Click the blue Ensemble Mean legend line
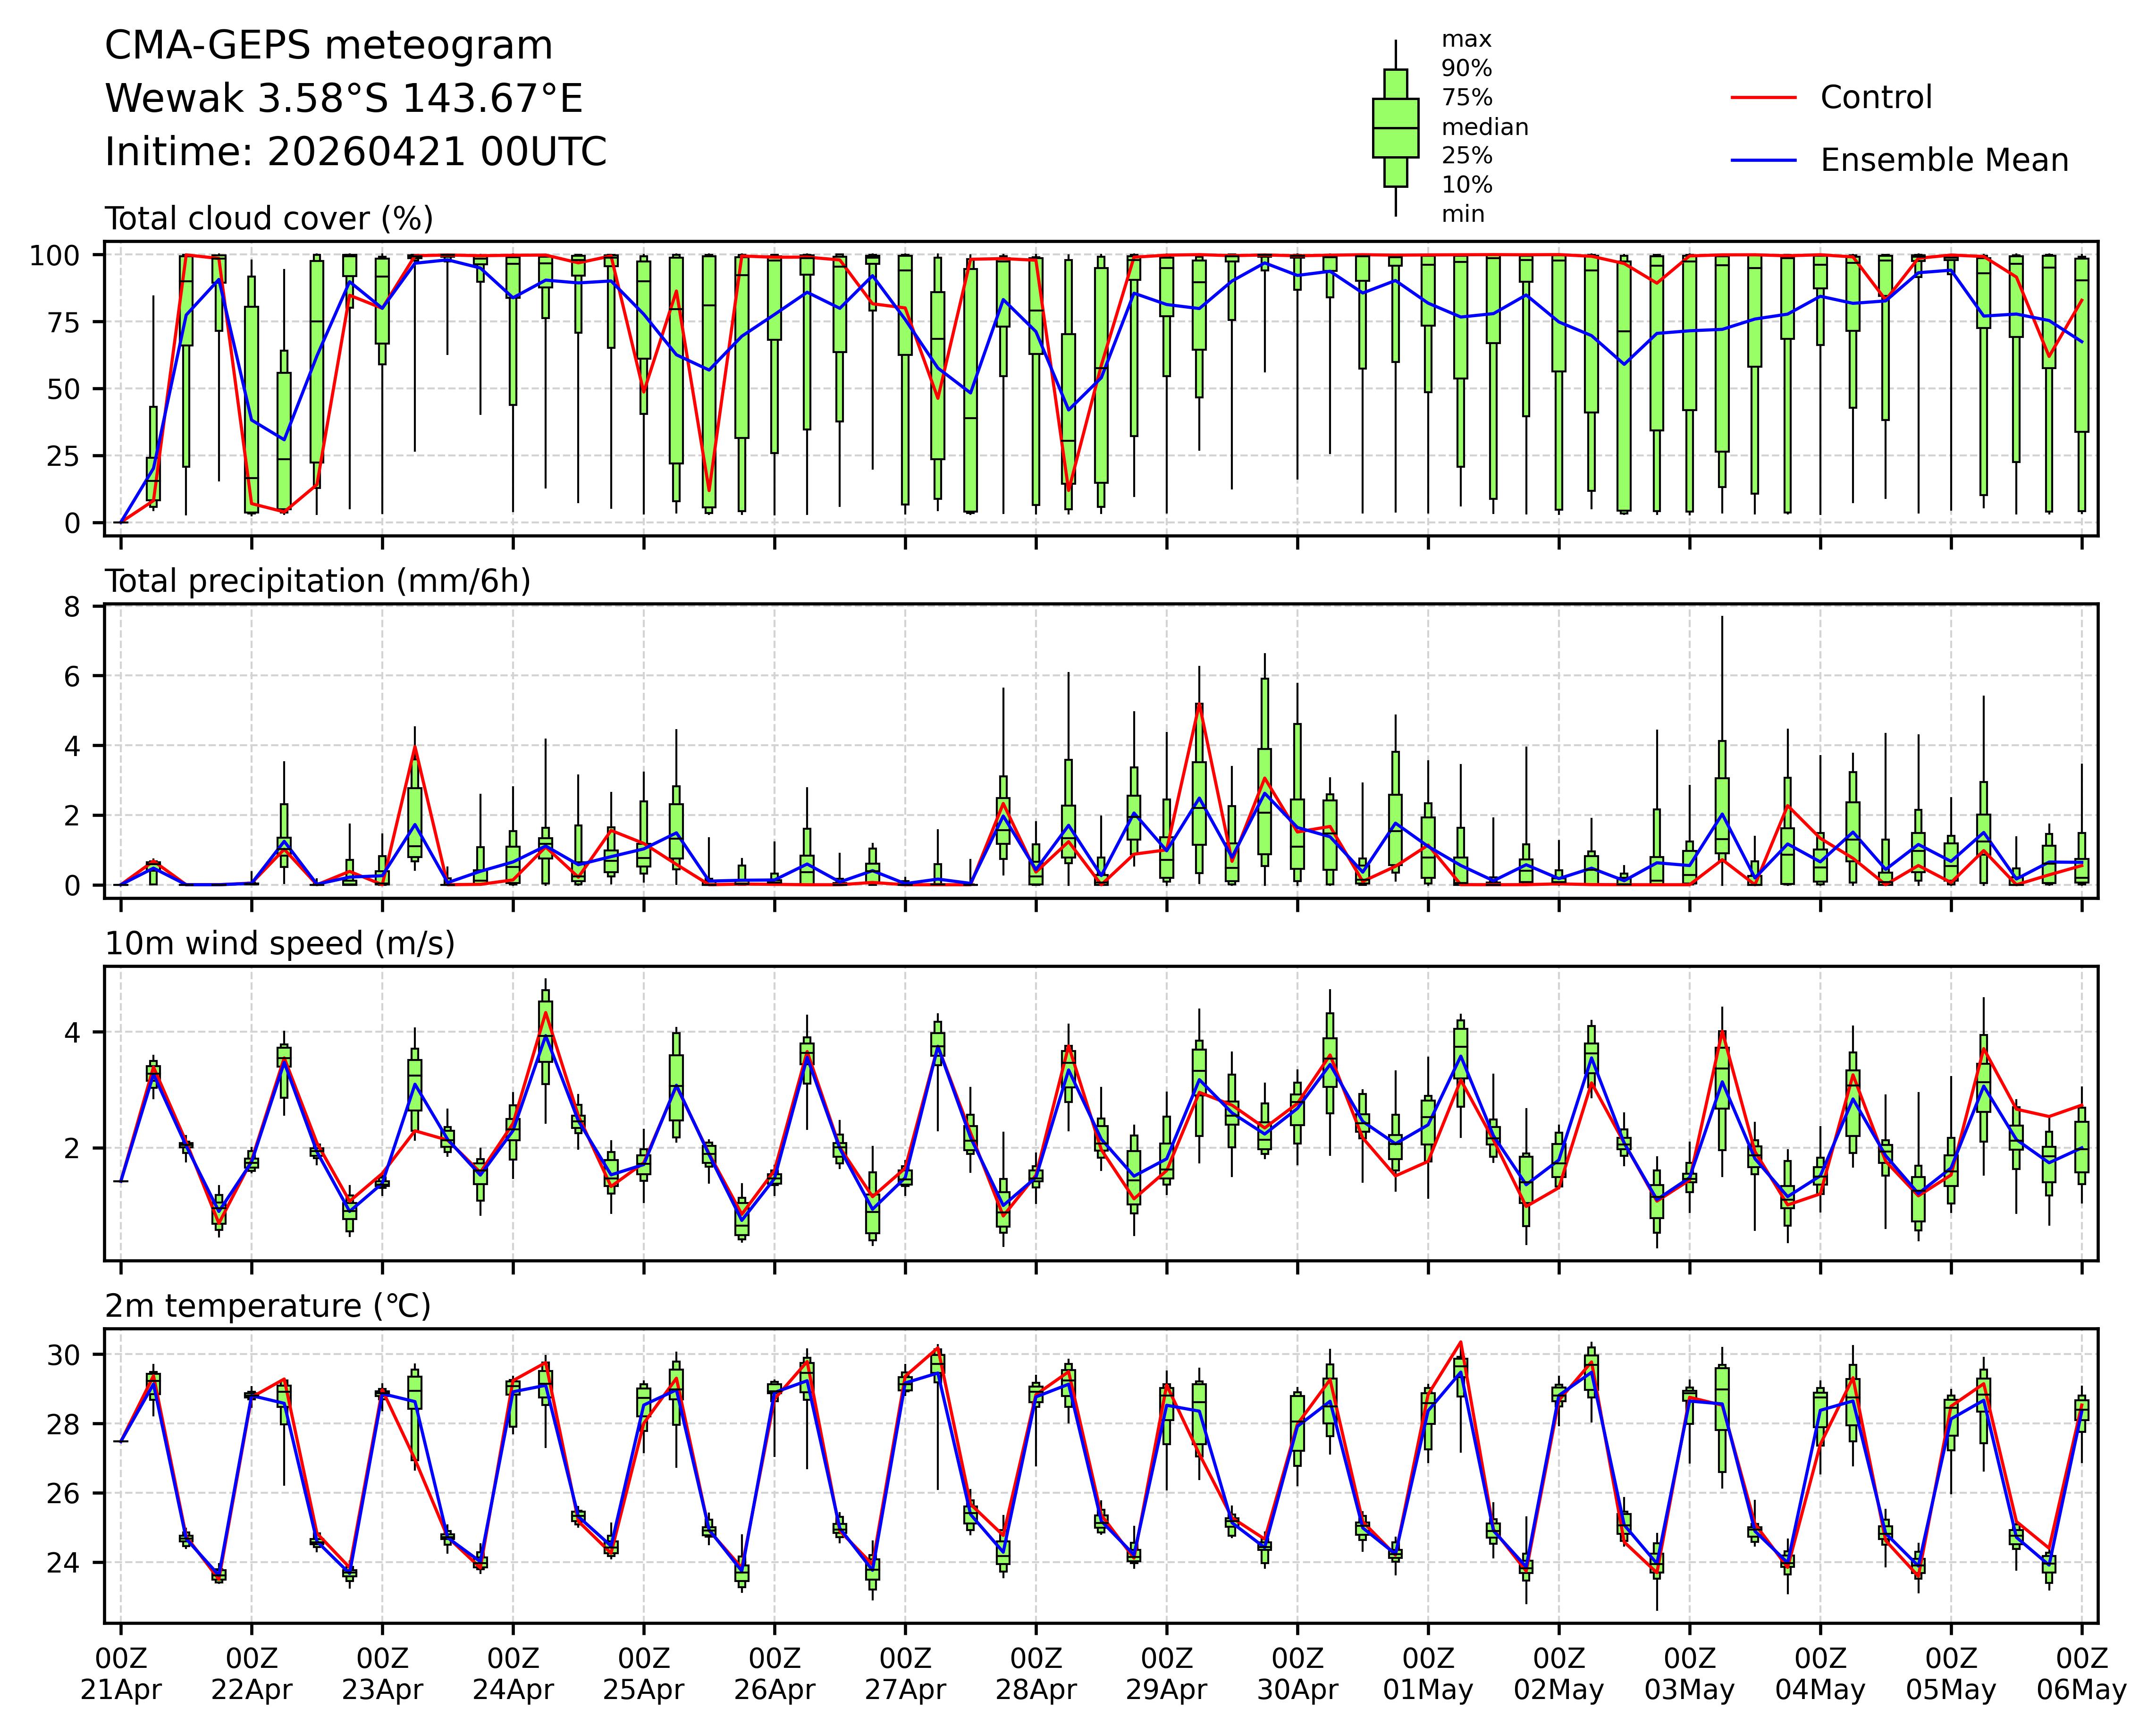 tap(1763, 161)
